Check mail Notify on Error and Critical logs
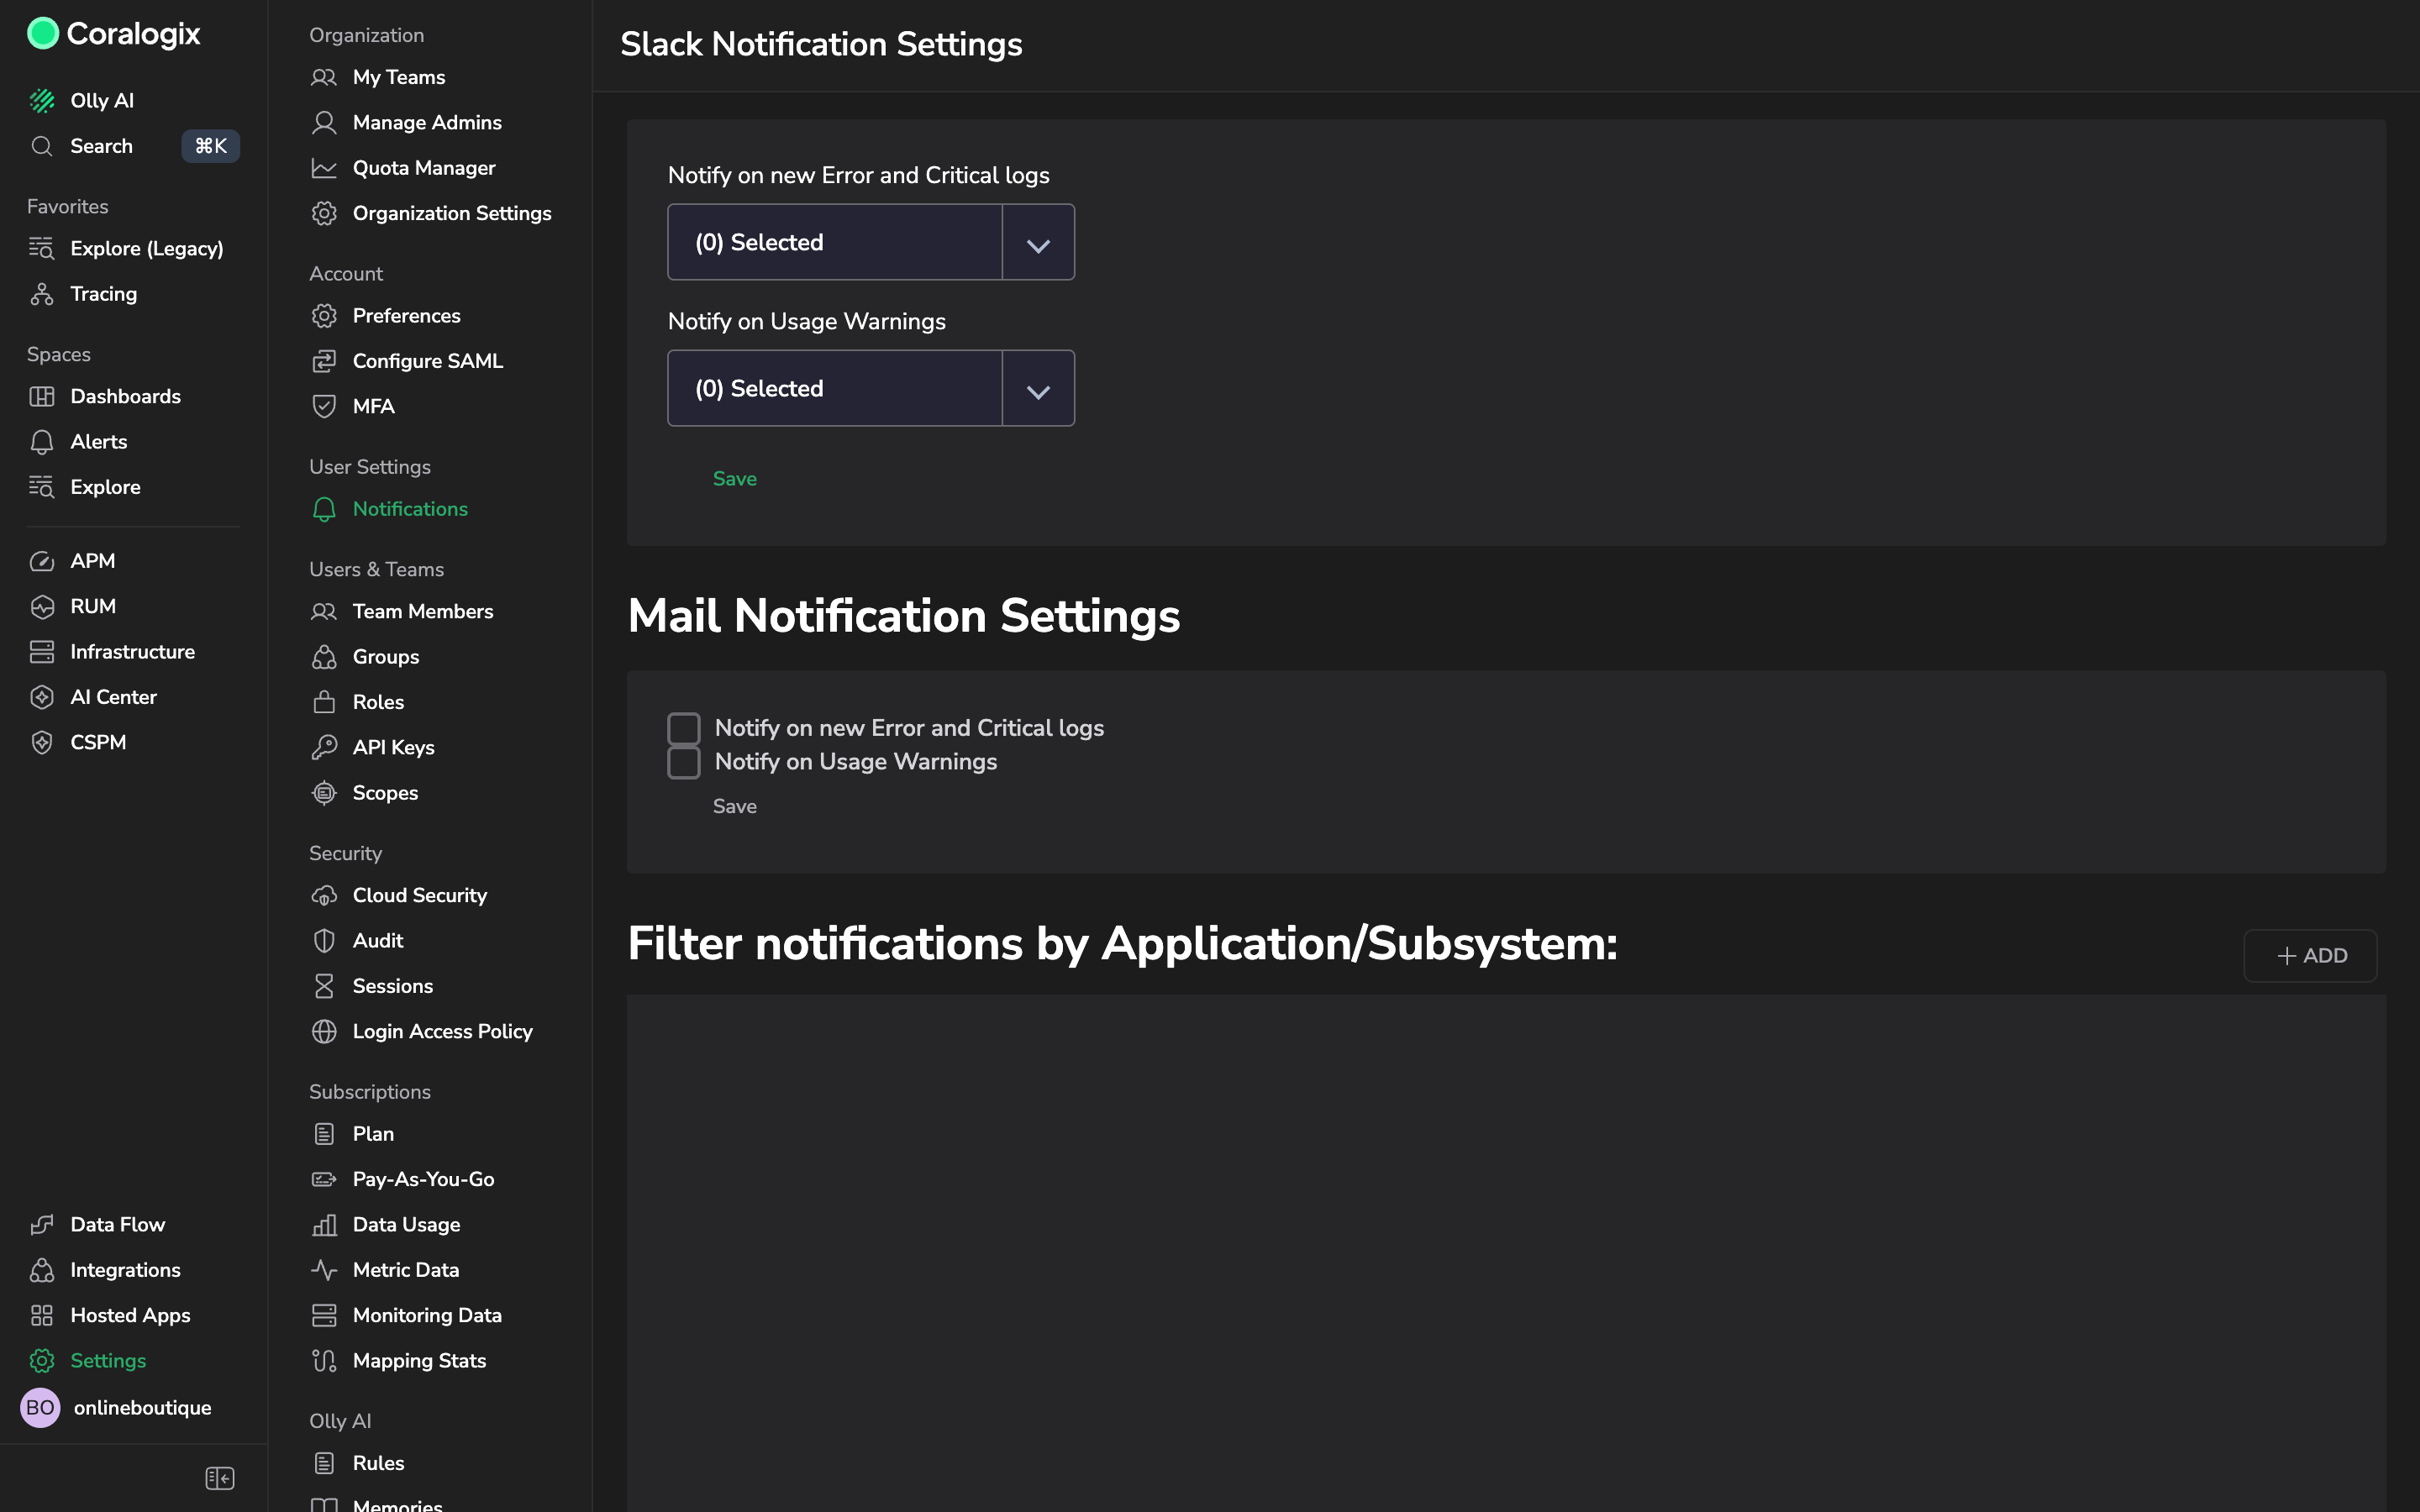The width and height of the screenshot is (2420, 1512). 684,728
